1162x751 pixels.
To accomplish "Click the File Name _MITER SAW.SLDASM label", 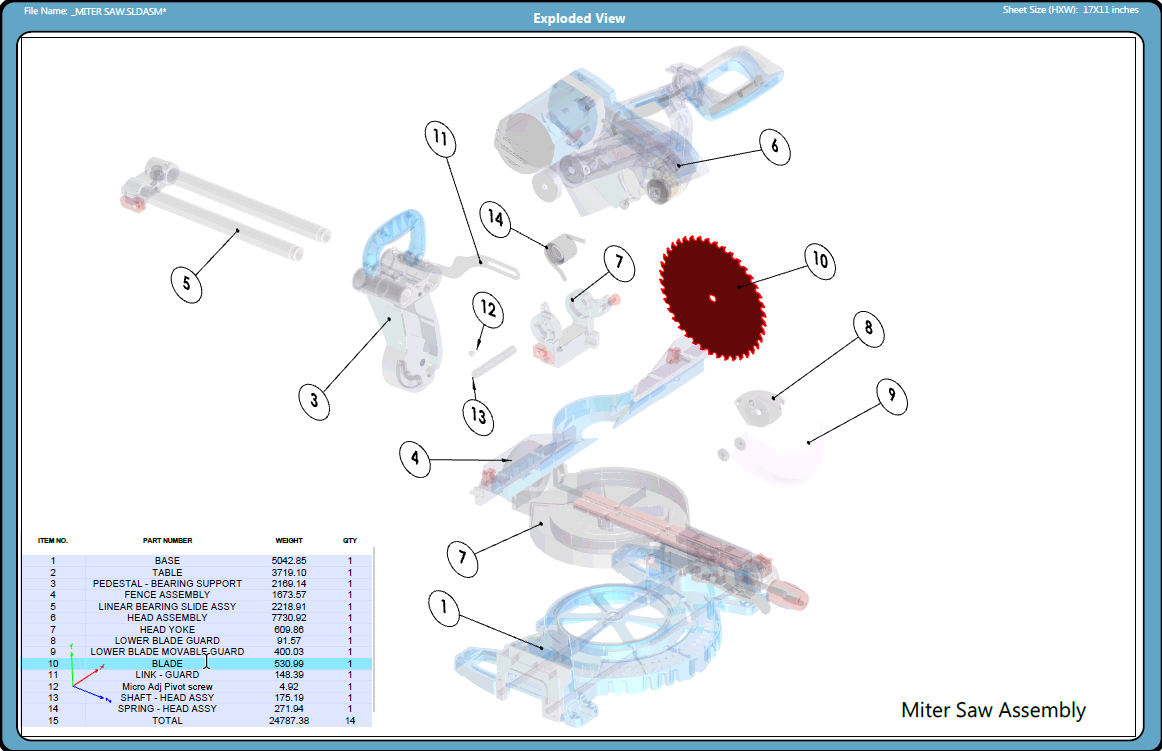I will [95, 11].
